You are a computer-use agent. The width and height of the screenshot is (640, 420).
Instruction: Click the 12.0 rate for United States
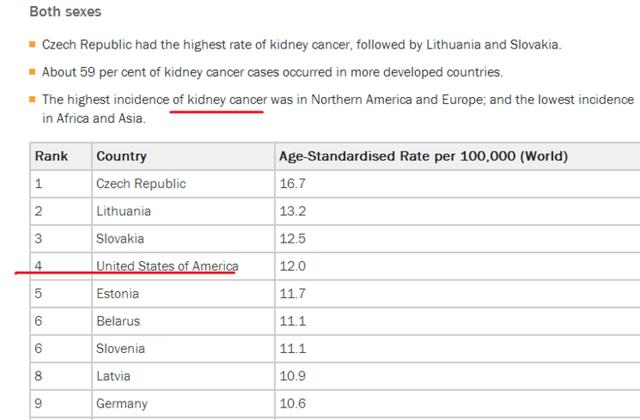tap(292, 266)
